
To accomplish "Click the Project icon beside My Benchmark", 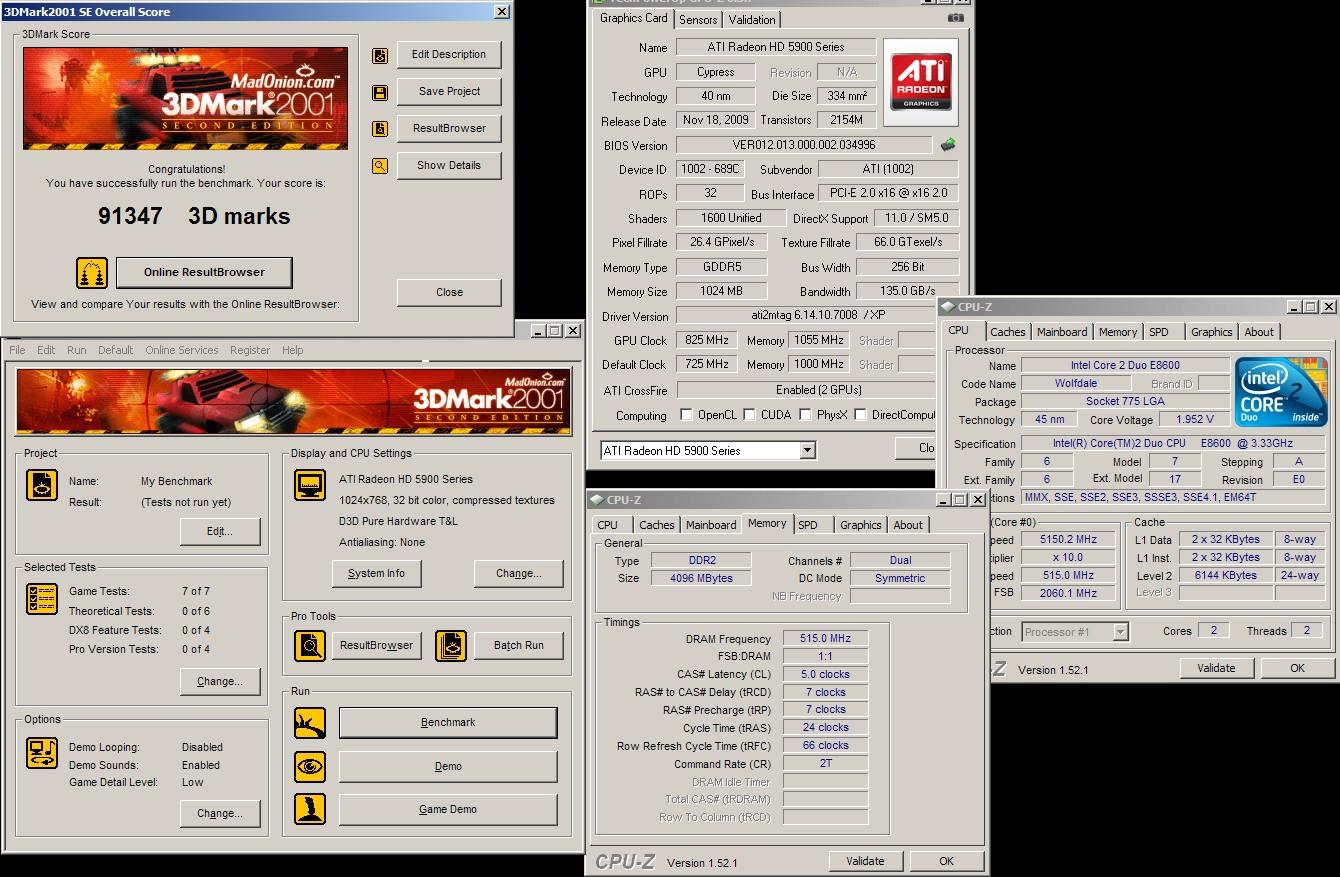I will (x=42, y=485).
